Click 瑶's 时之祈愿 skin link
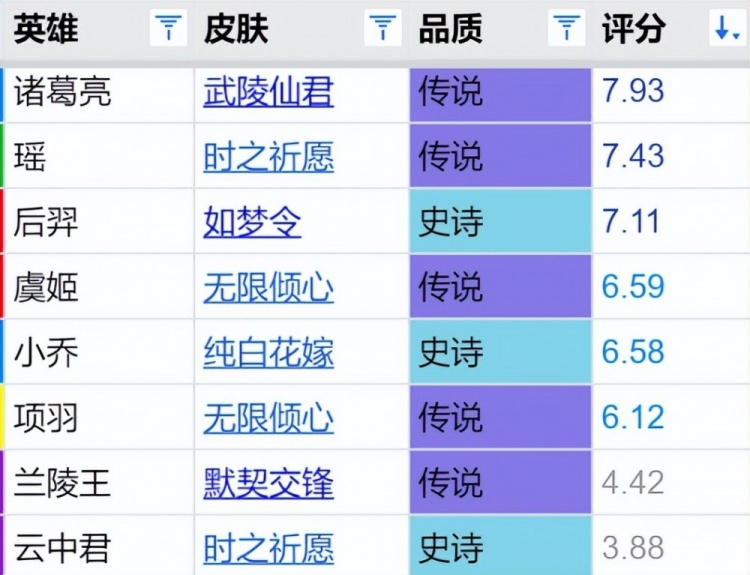The width and height of the screenshot is (750, 575). point(268,157)
